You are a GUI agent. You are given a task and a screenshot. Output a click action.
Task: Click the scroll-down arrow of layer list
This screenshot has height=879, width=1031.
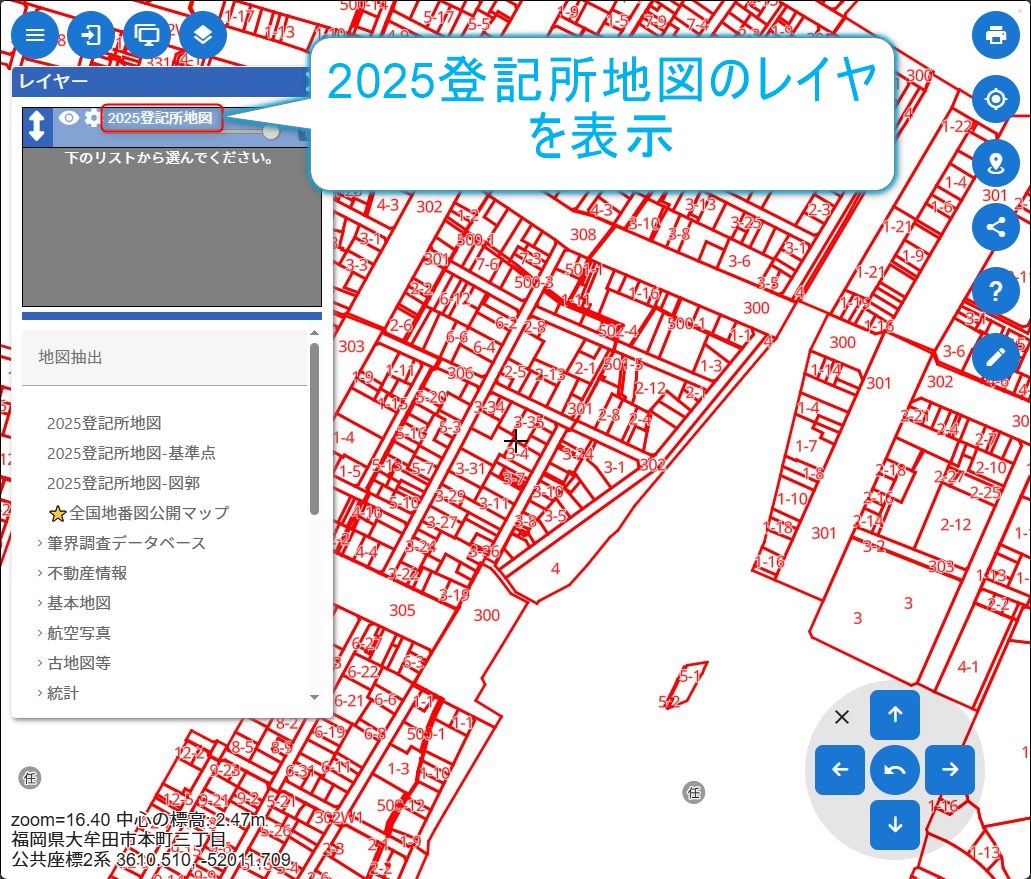click(x=314, y=697)
